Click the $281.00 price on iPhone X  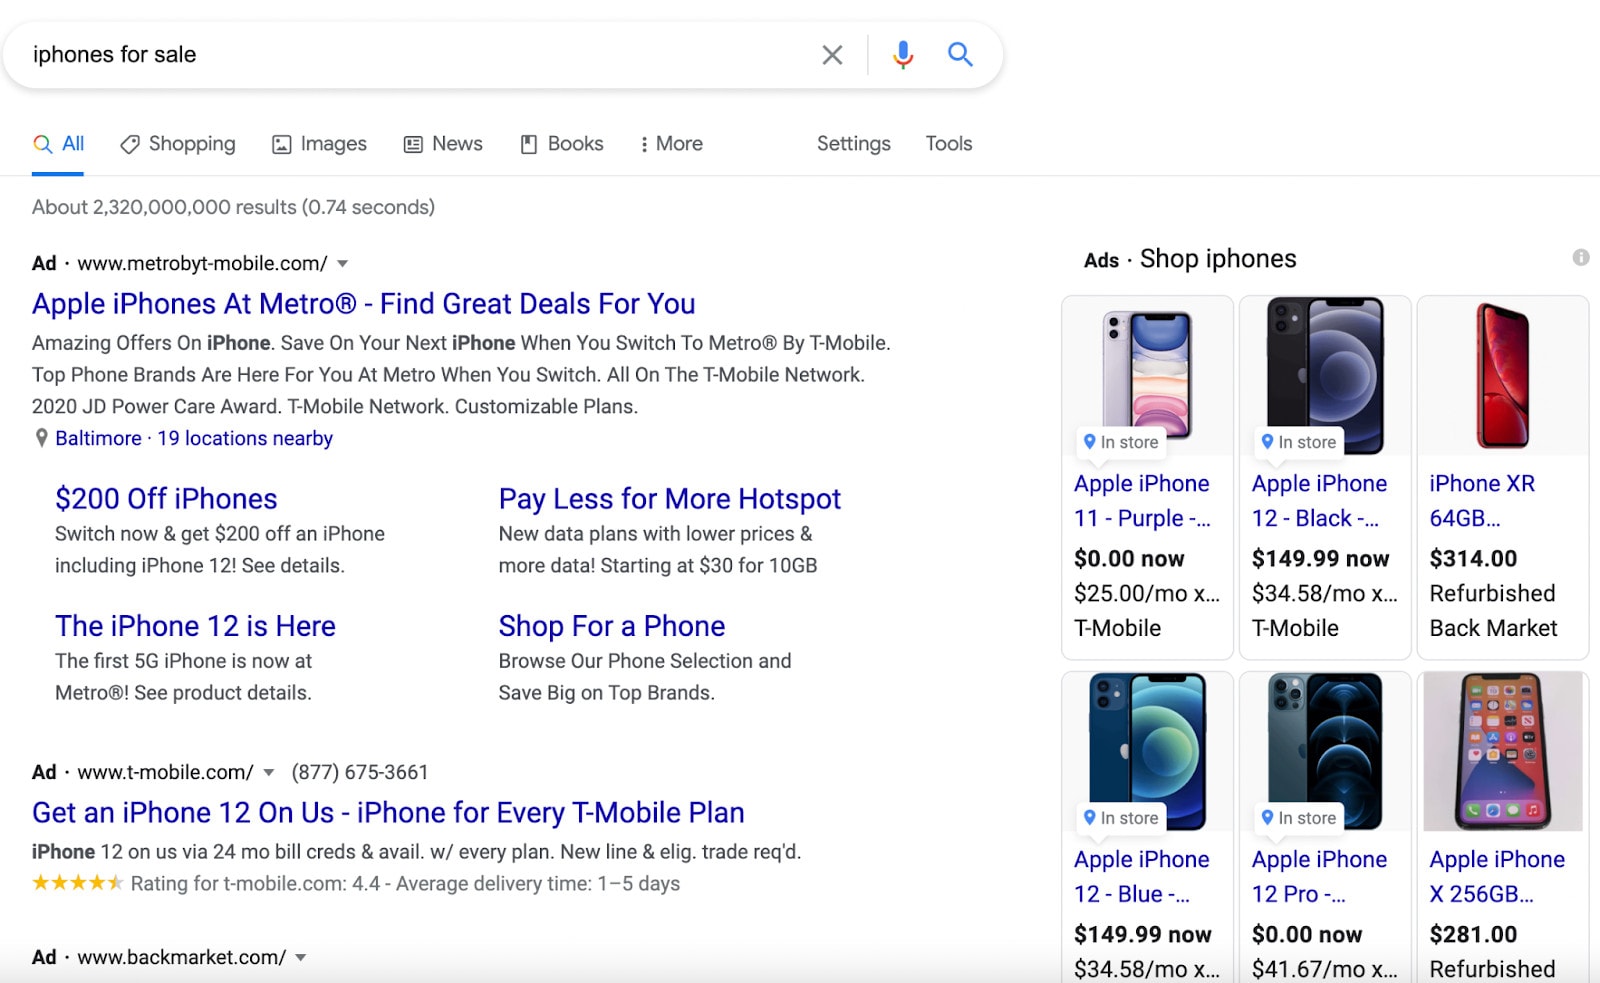tap(1473, 935)
